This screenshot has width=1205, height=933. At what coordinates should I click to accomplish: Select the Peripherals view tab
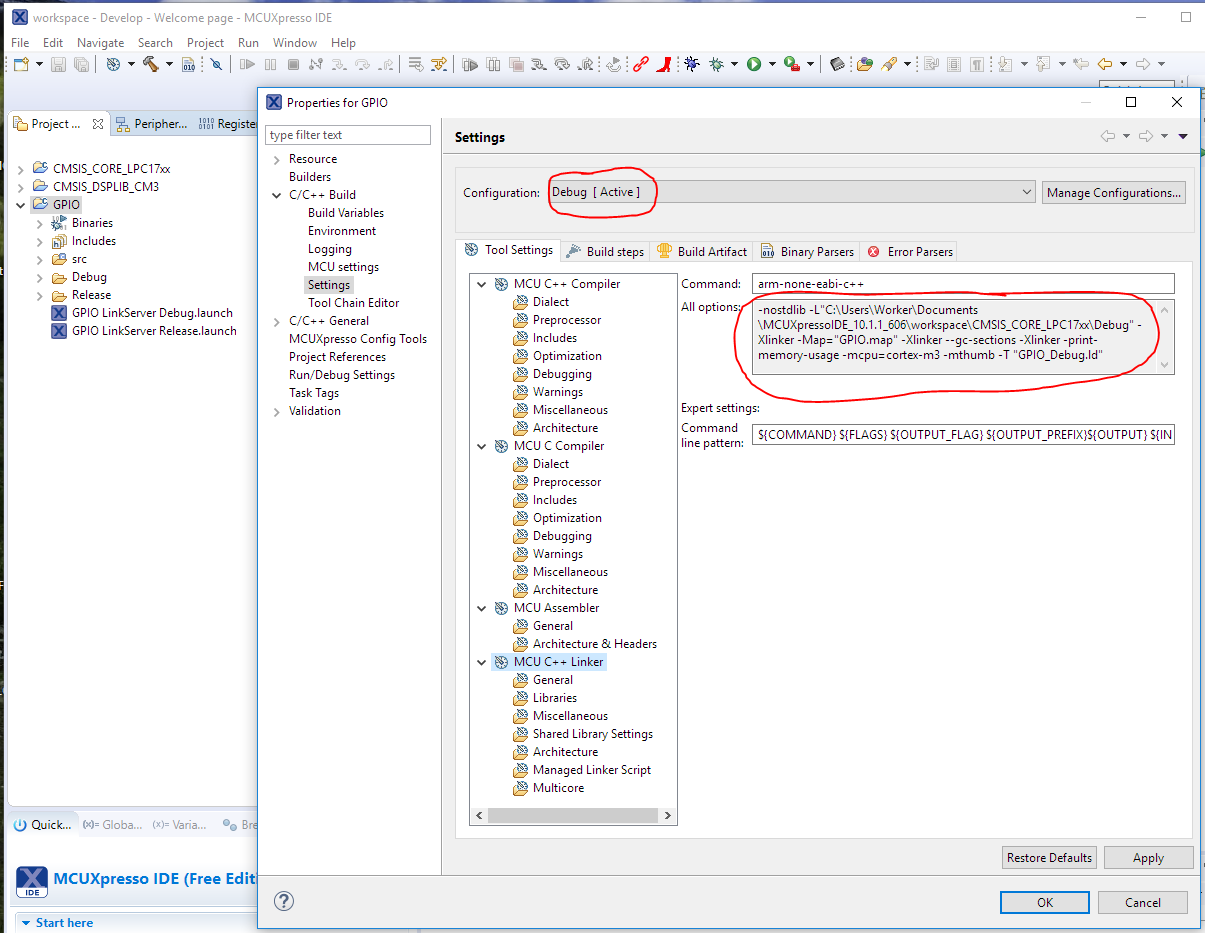(x=151, y=124)
